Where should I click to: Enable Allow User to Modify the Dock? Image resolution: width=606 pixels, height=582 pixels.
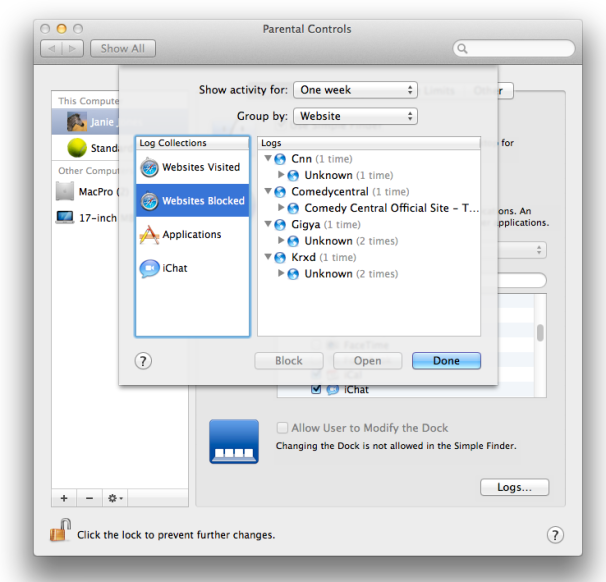tap(282, 428)
